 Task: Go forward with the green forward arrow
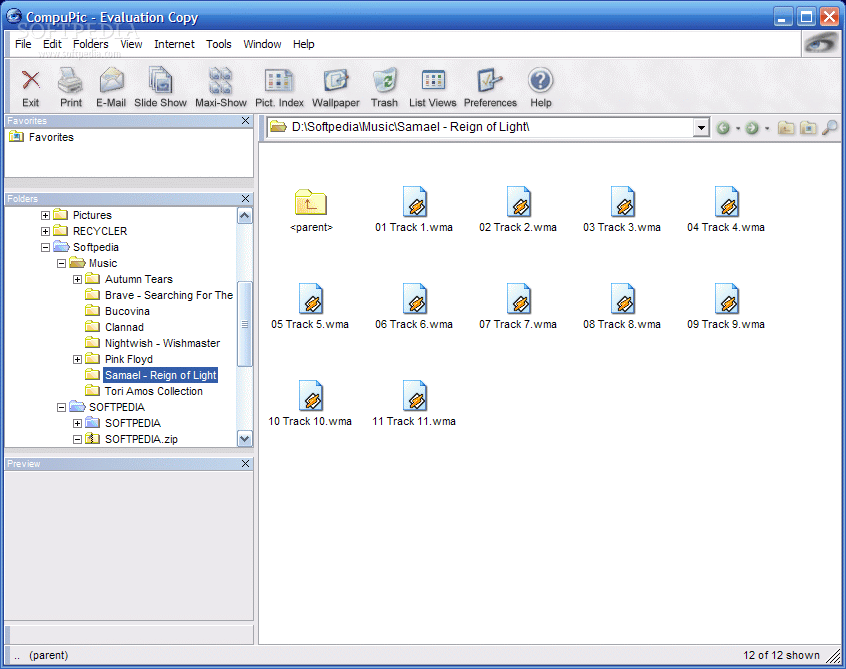[752, 128]
